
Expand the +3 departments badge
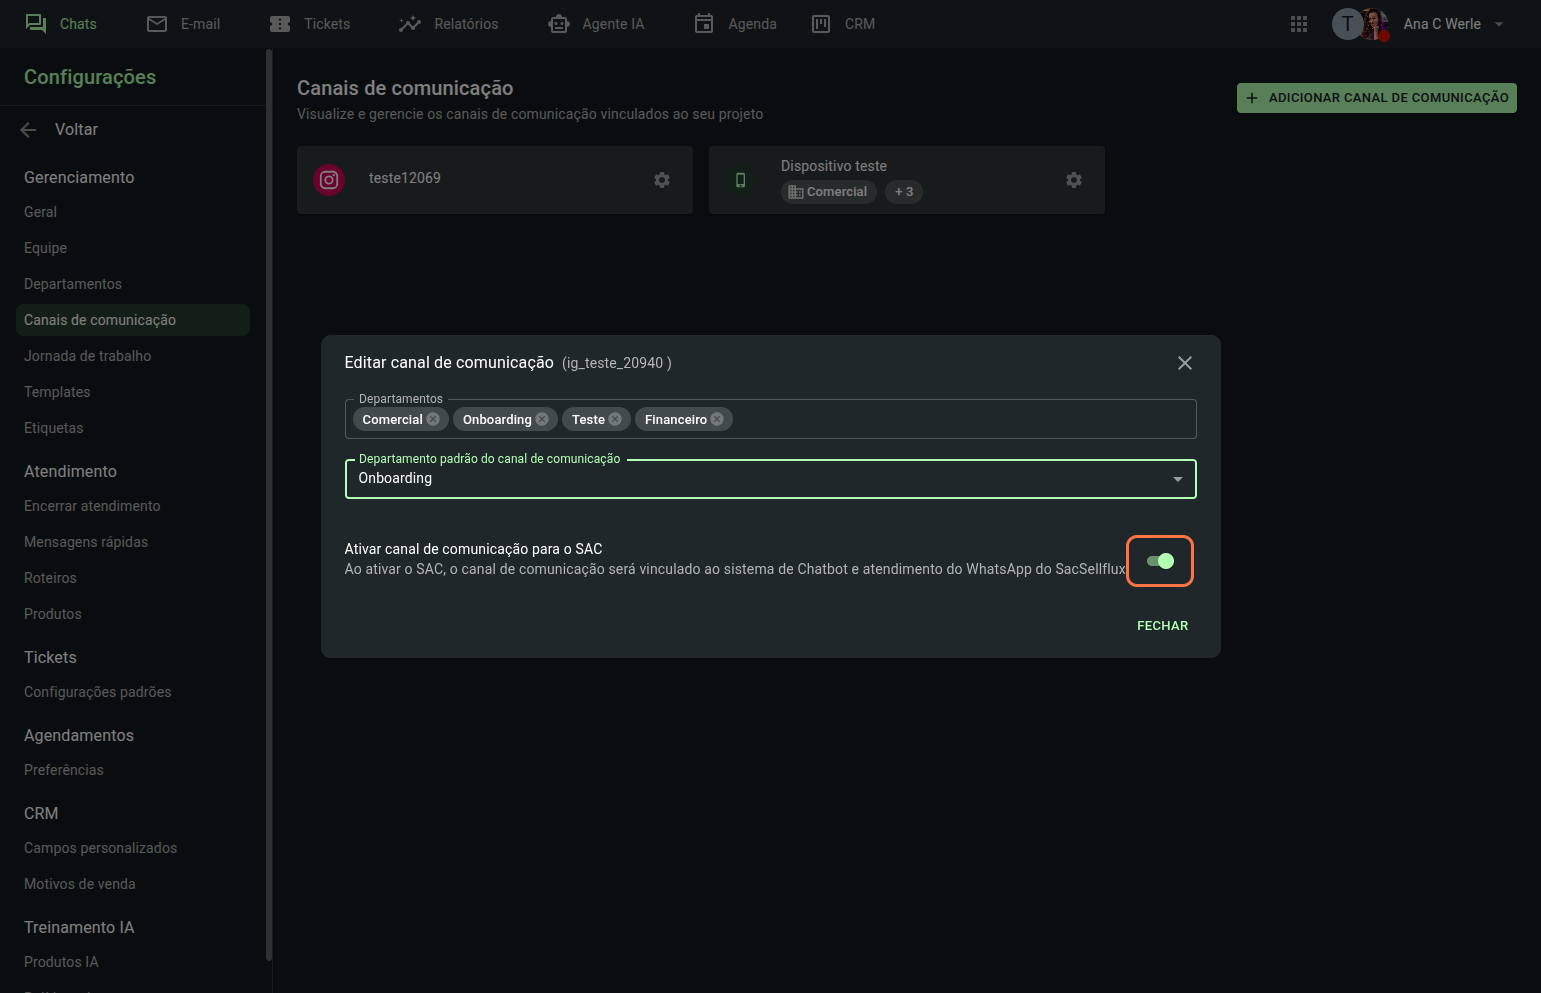coord(903,192)
